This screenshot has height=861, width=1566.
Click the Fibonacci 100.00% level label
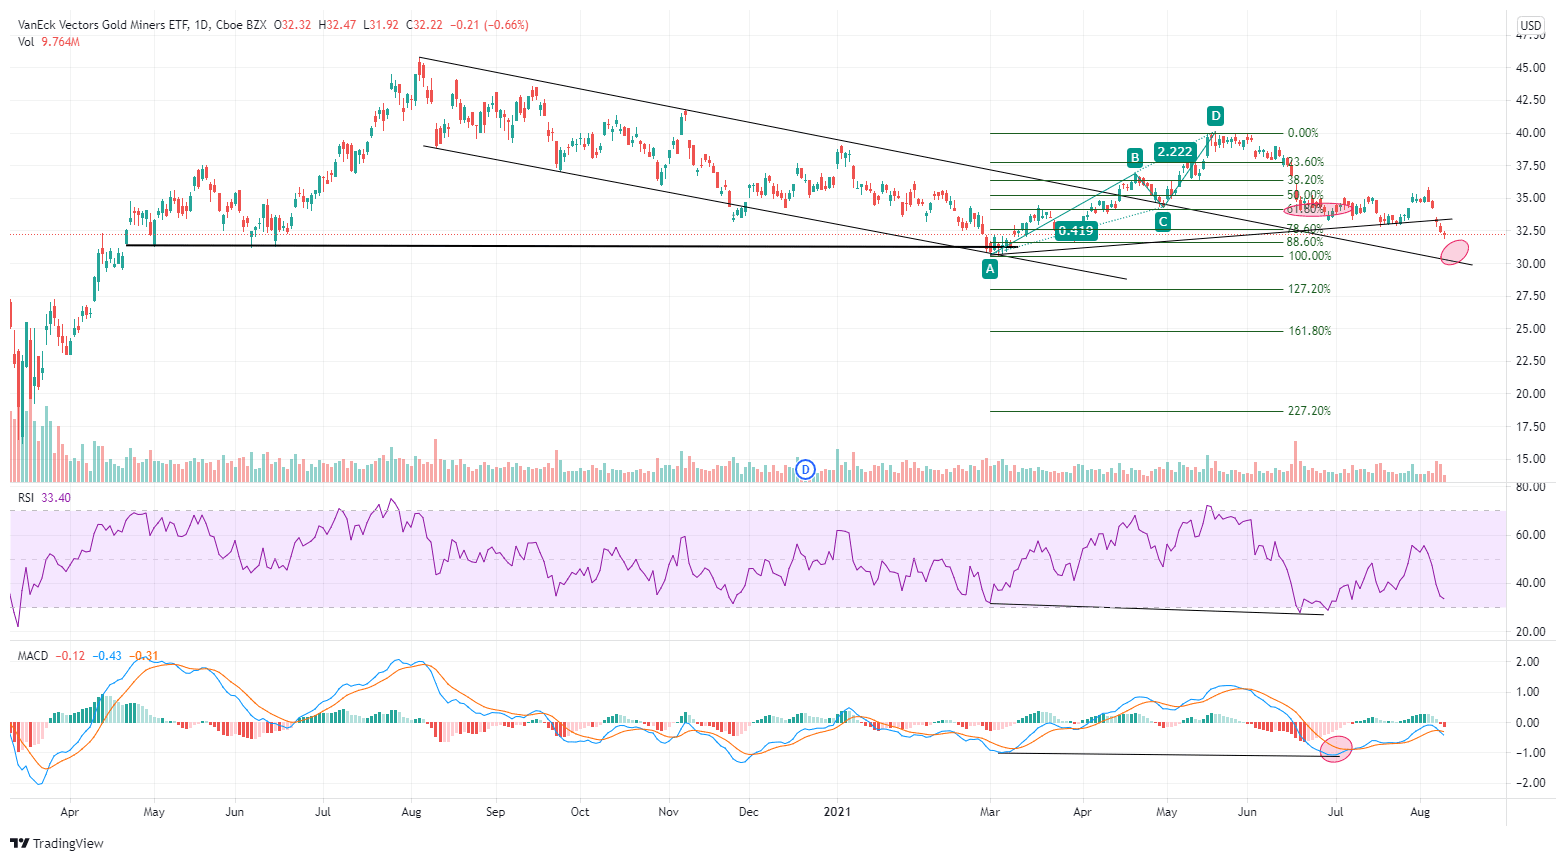[x=1310, y=256]
